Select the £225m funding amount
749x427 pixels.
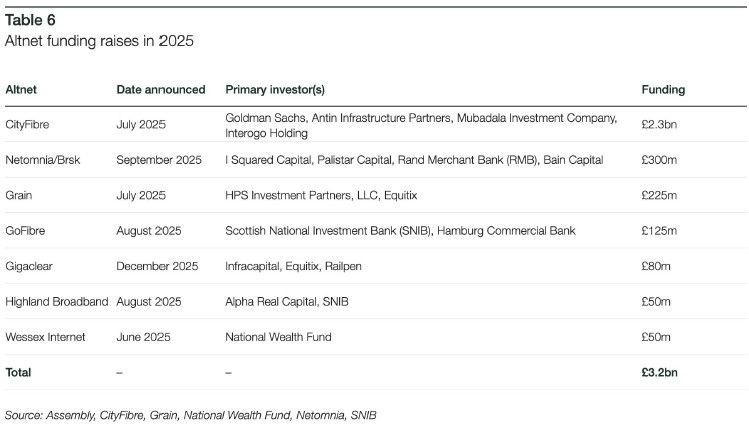click(659, 195)
